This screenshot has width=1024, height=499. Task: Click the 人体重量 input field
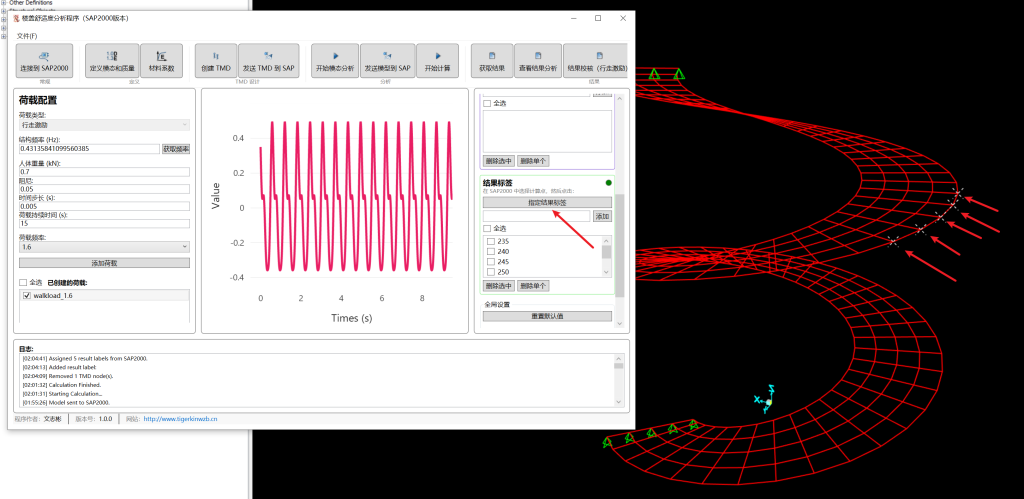click(104, 172)
